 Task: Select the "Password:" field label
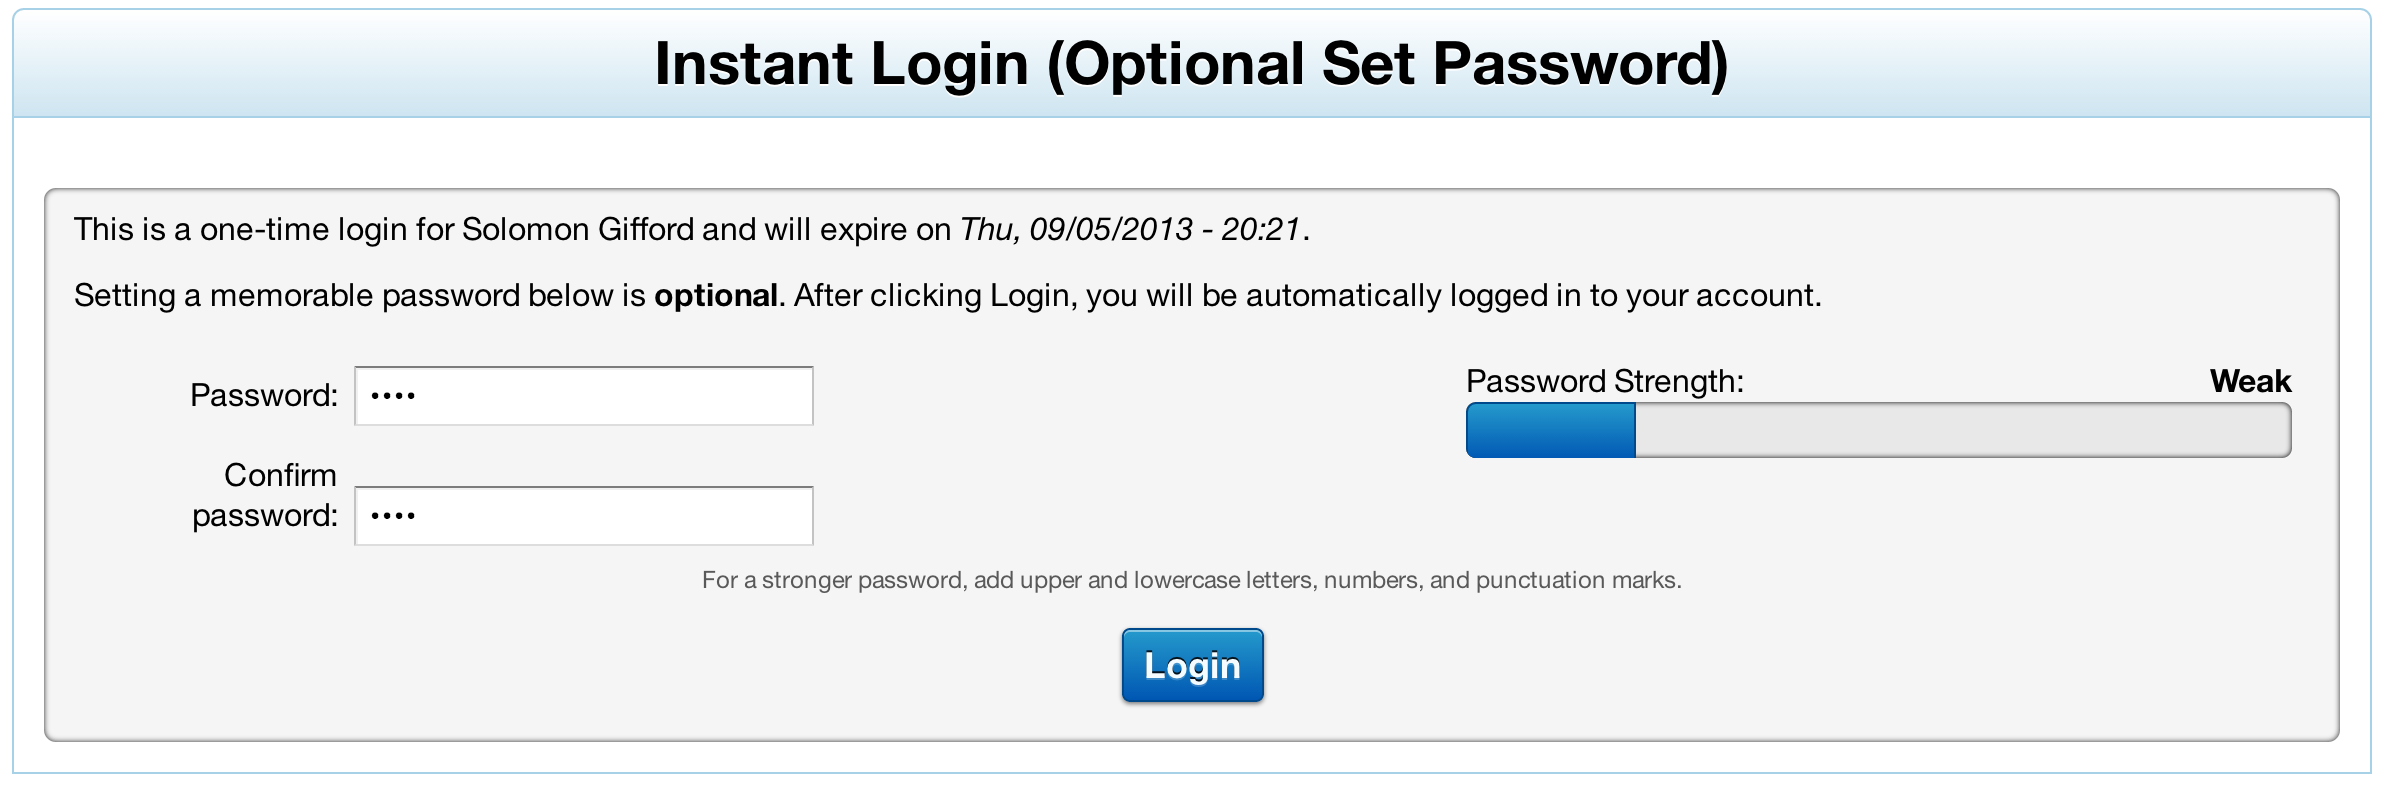click(264, 396)
